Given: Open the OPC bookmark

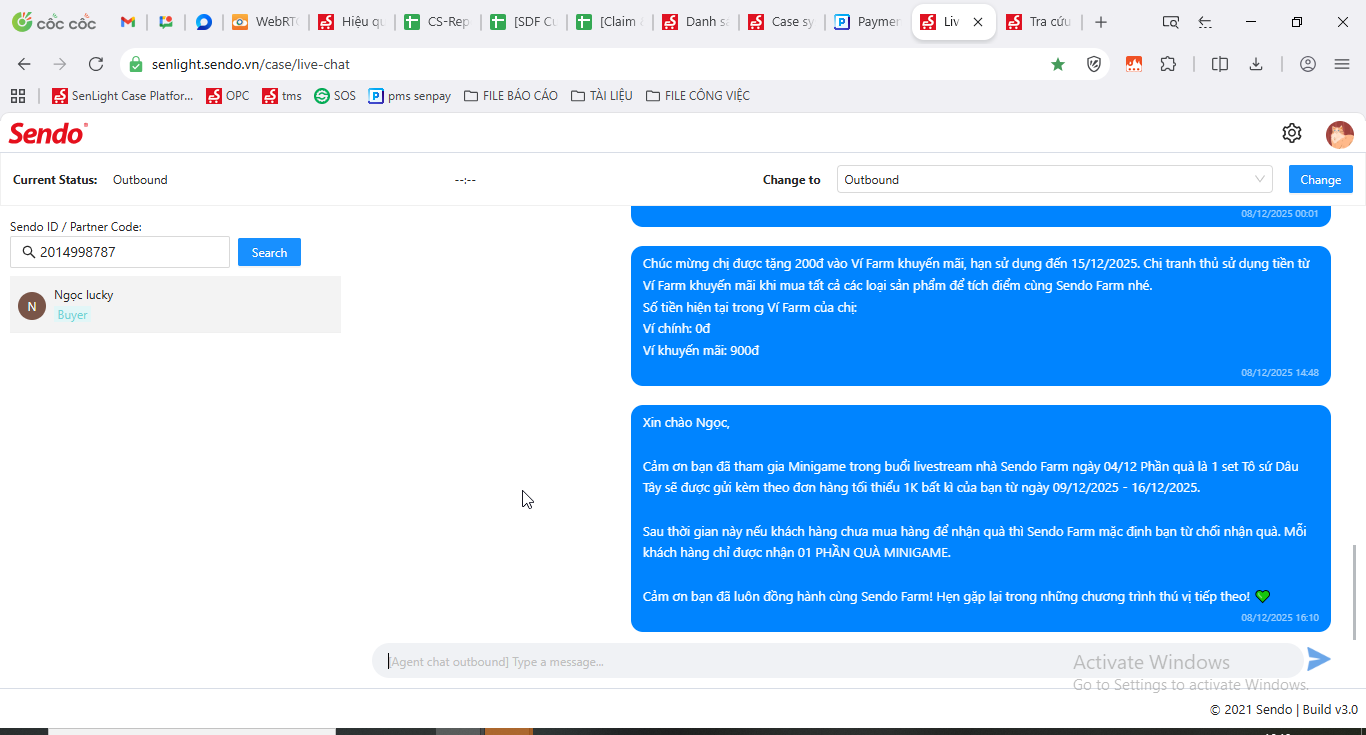Looking at the screenshot, I should [228, 96].
